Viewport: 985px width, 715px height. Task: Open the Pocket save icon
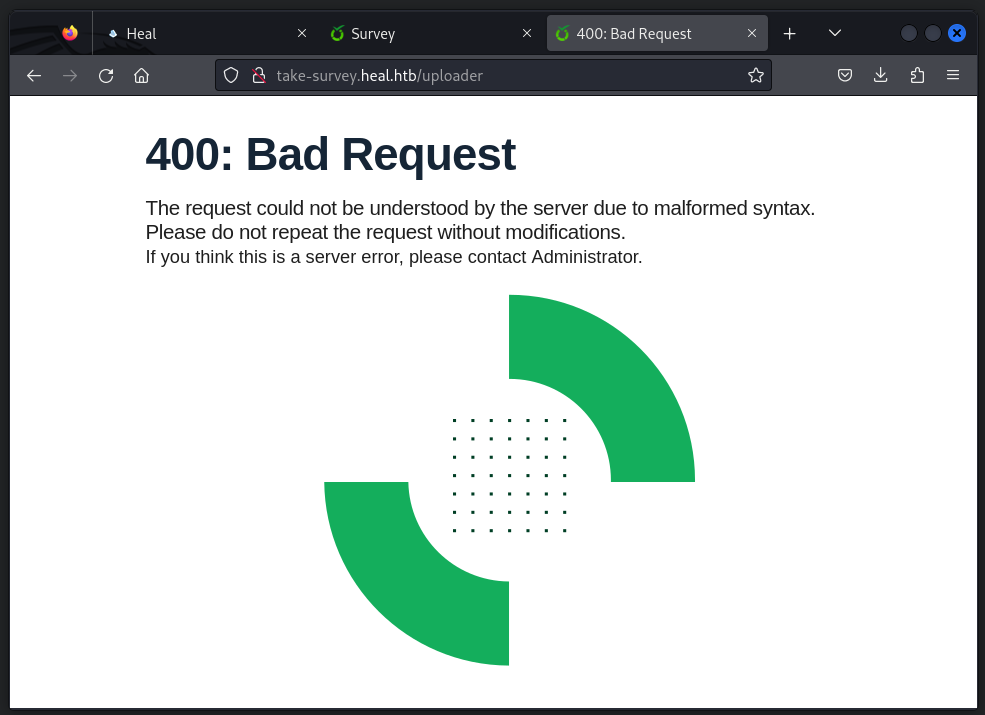point(845,75)
